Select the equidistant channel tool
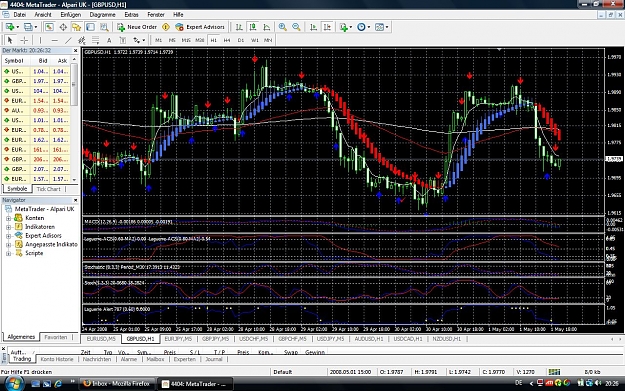 pyautogui.click(x=82, y=40)
